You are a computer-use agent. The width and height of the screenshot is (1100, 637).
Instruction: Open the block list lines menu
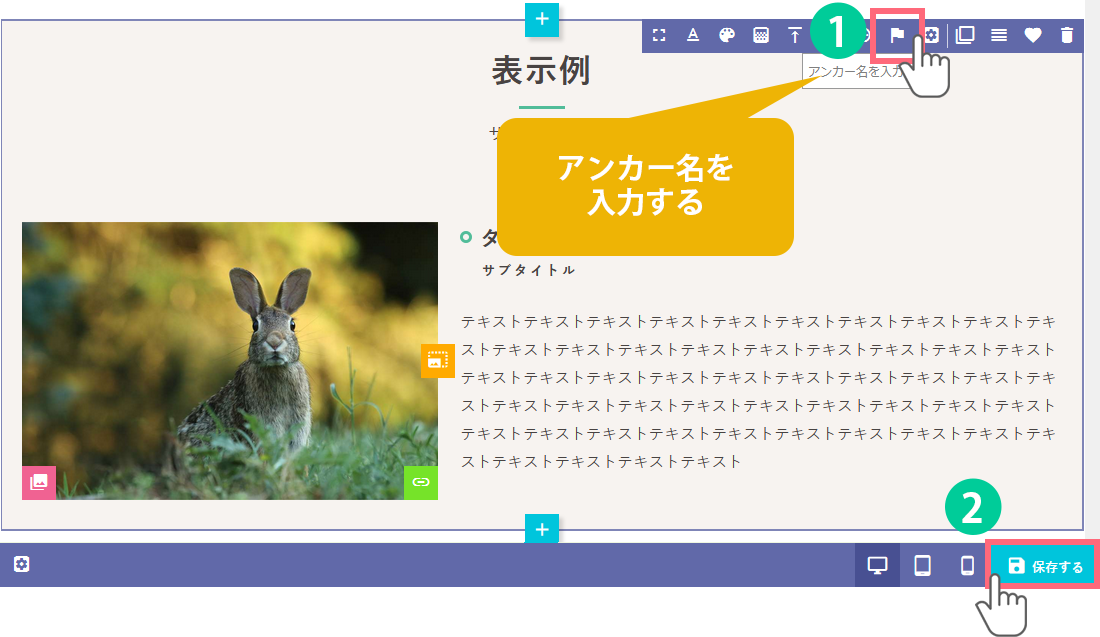[999, 36]
